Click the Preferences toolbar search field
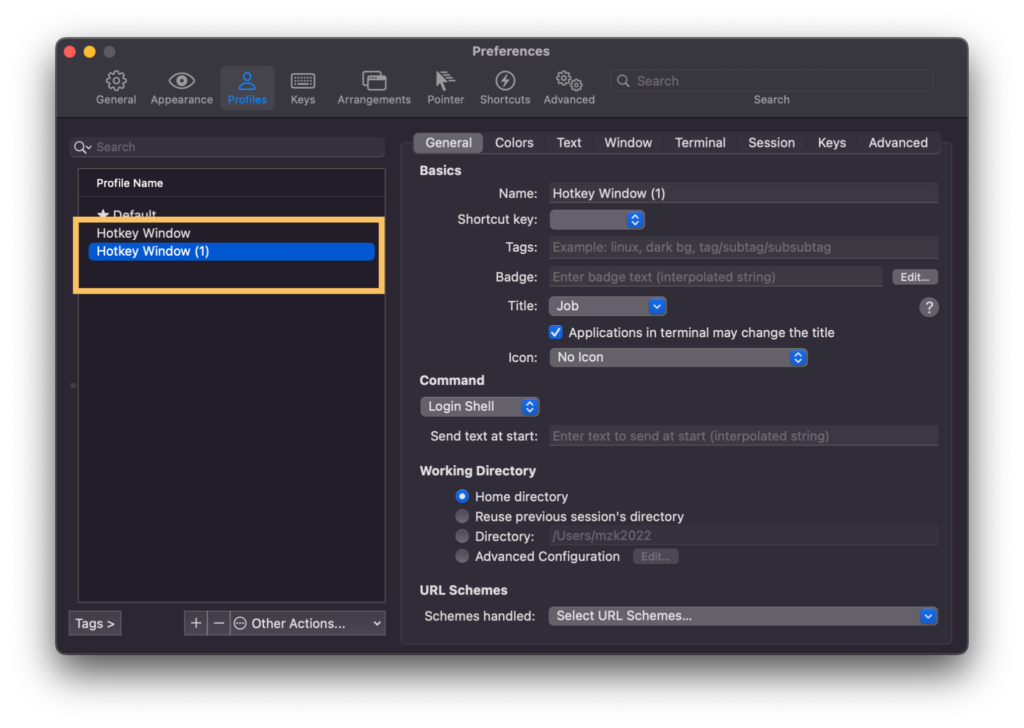The width and height of the screenshot is (1024, 728). [771, 81]
